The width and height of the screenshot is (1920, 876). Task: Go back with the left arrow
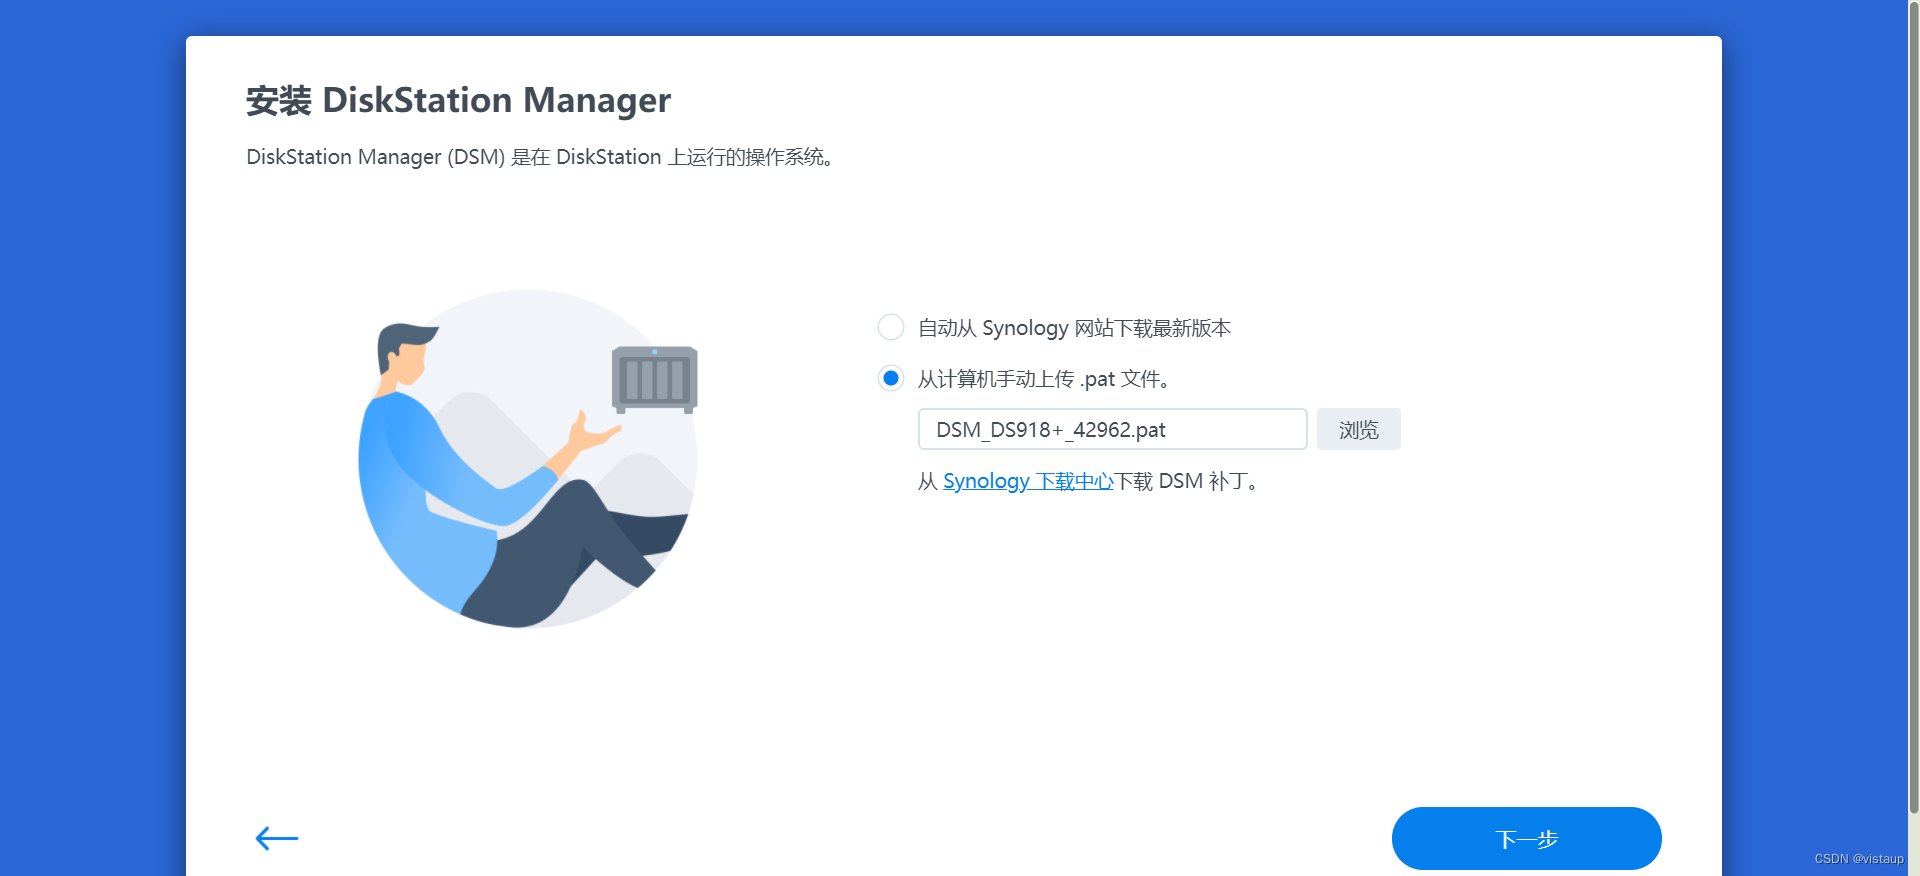click(x=277, y=838)
